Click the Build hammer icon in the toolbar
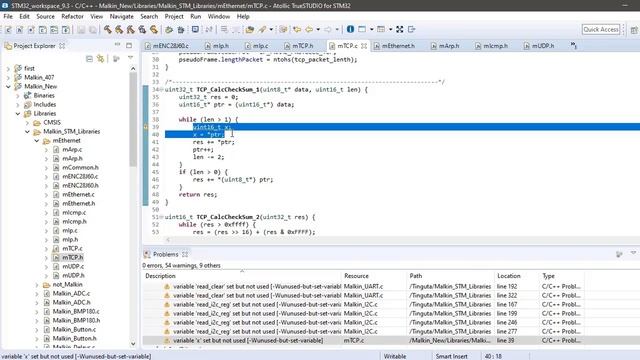 point(108,29)
